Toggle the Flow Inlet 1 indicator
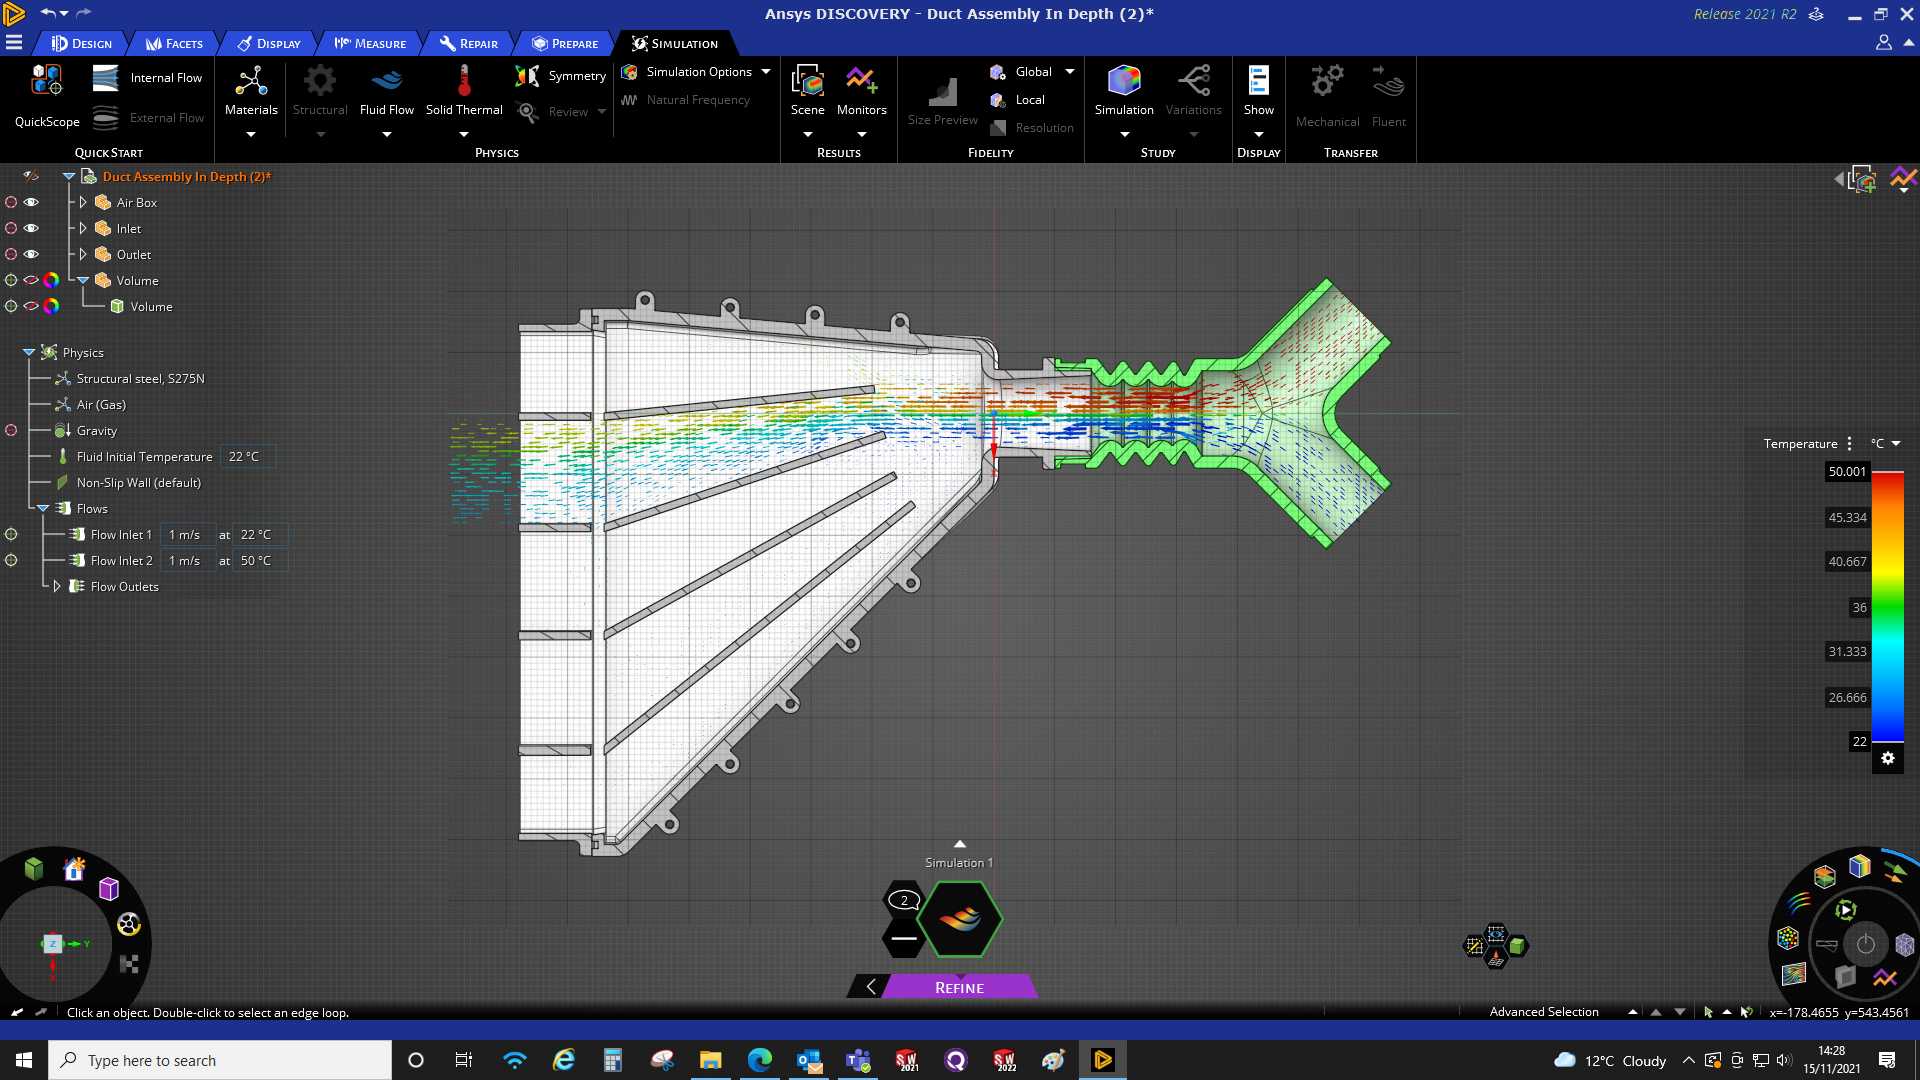This screenshot has width=1920, height=1080. [x=11, y=534]
